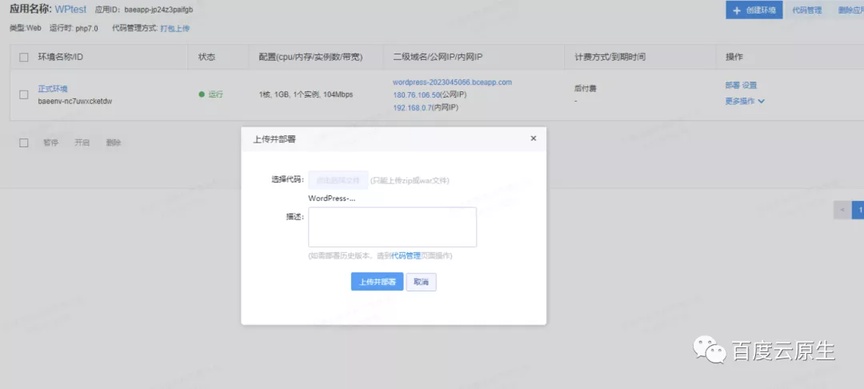Cancel the upload with 取消 button
Screen dimensions: 864x389
[421, 282]
